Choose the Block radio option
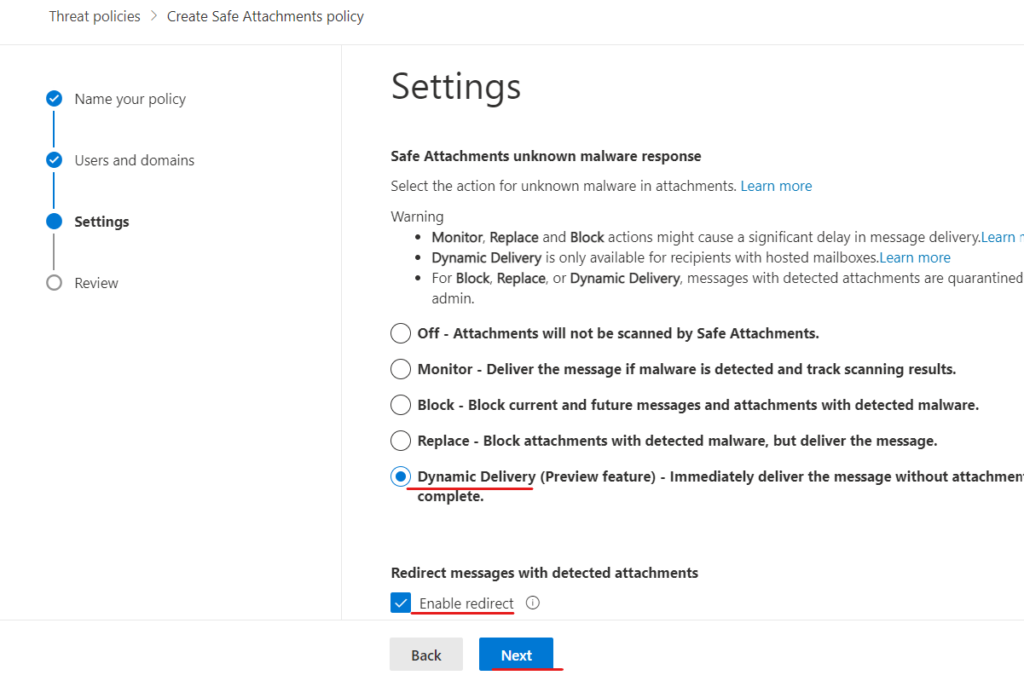 point(400,405)
